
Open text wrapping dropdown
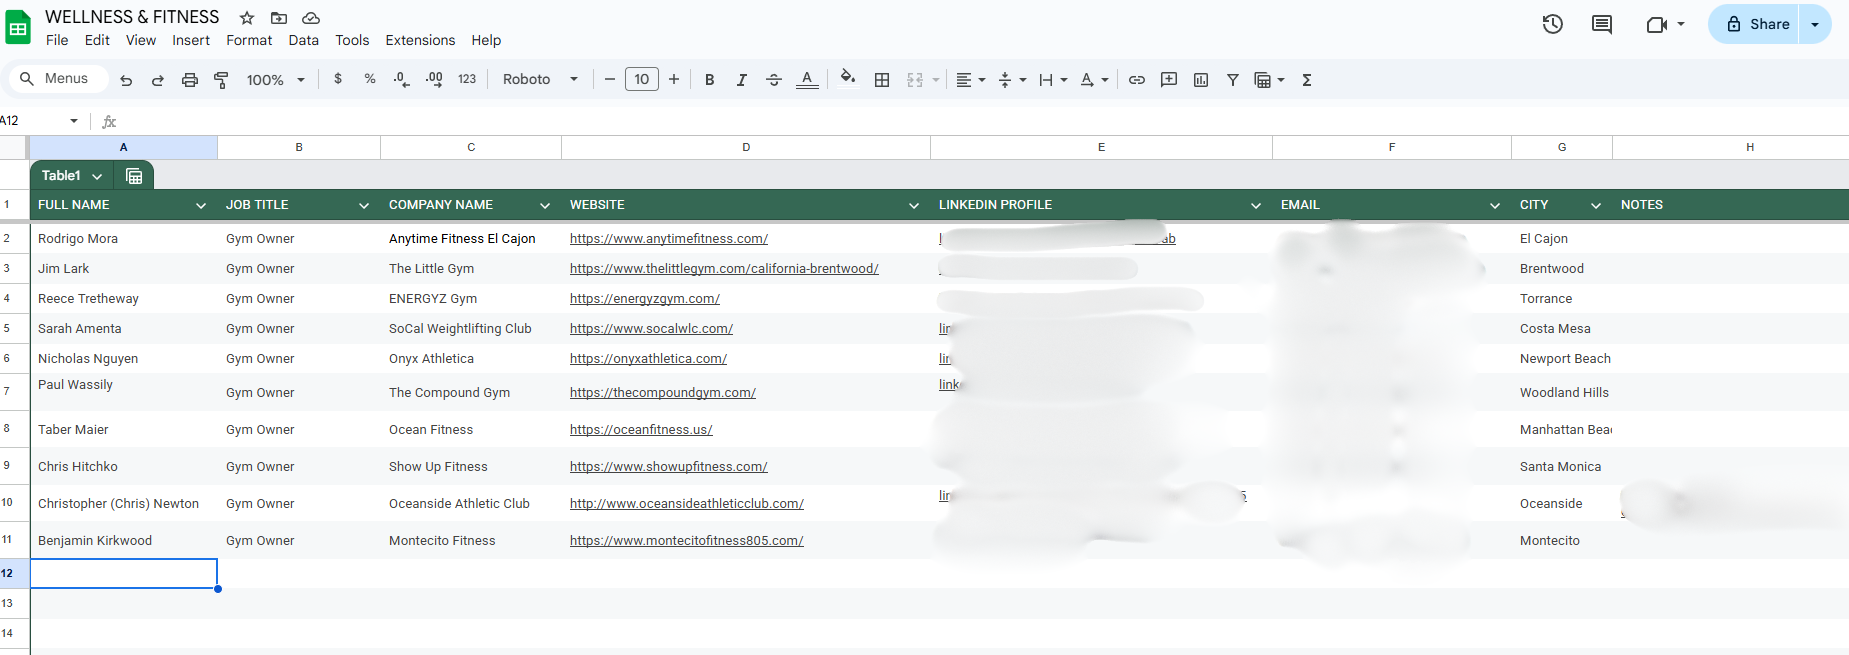coord(1053,80)
